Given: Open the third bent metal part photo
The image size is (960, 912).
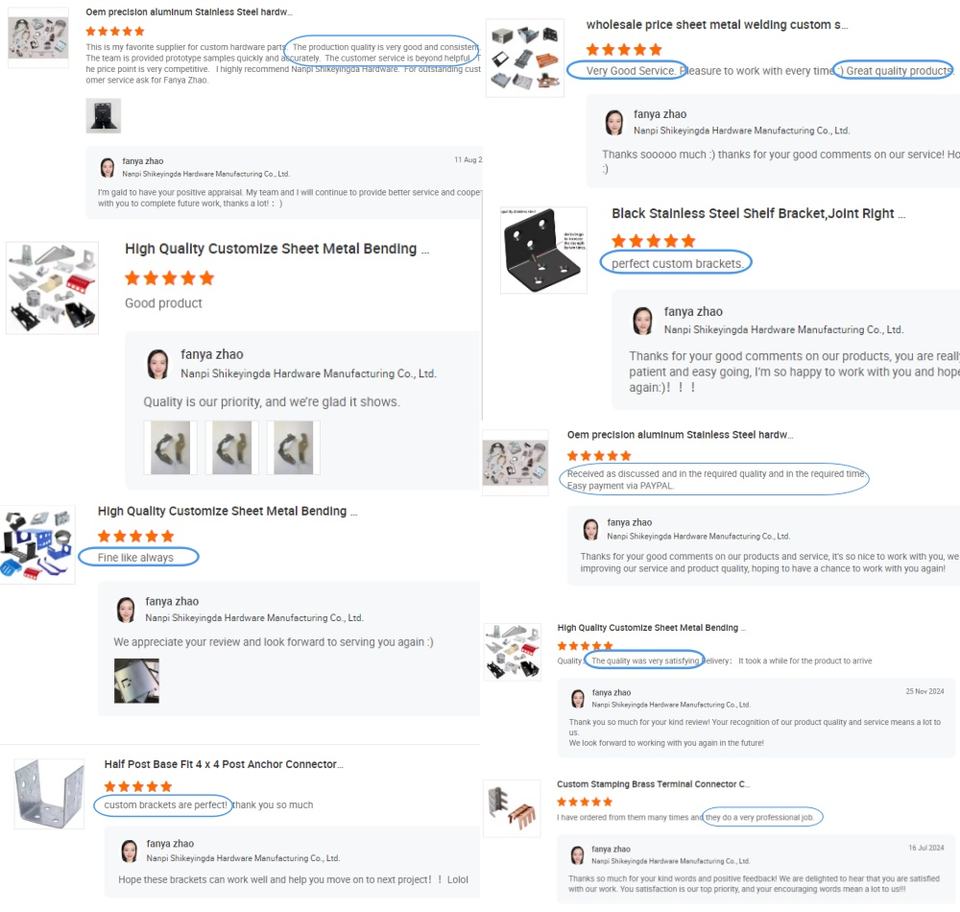Looking at the screenshot, I should point(293,447).
